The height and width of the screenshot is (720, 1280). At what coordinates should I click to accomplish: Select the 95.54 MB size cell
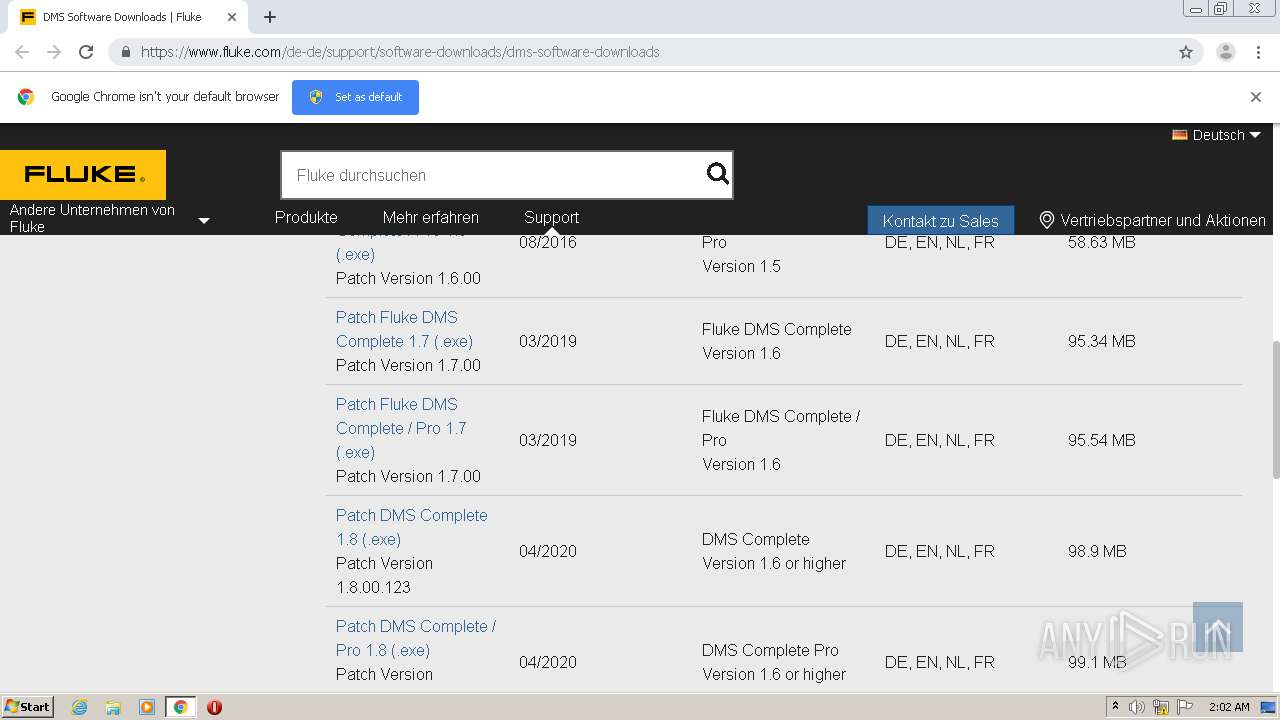click(x=1101, y=440)
